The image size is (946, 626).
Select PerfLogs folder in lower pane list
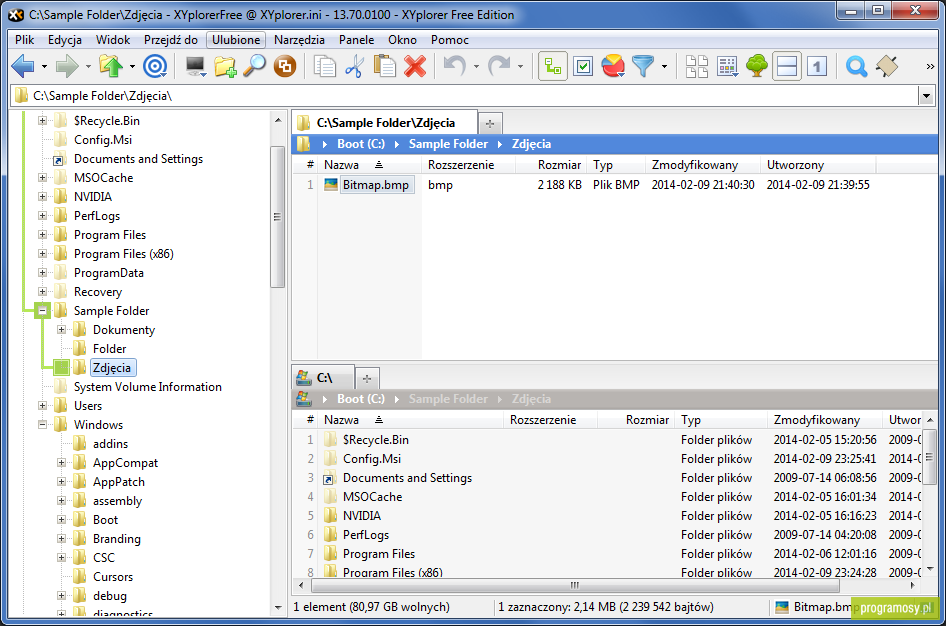(x=366, y=535)
